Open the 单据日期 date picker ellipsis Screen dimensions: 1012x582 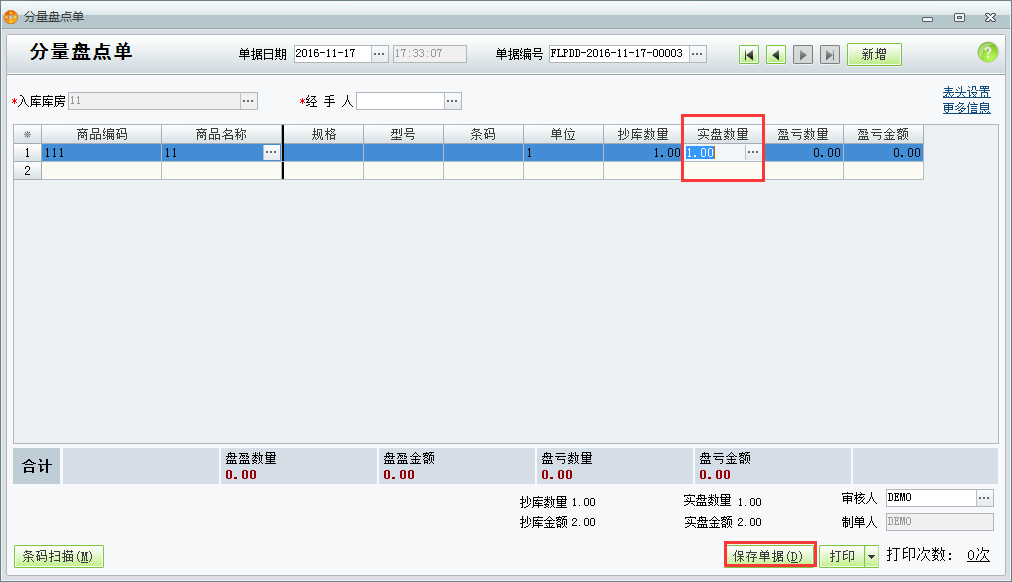point(379,54)
